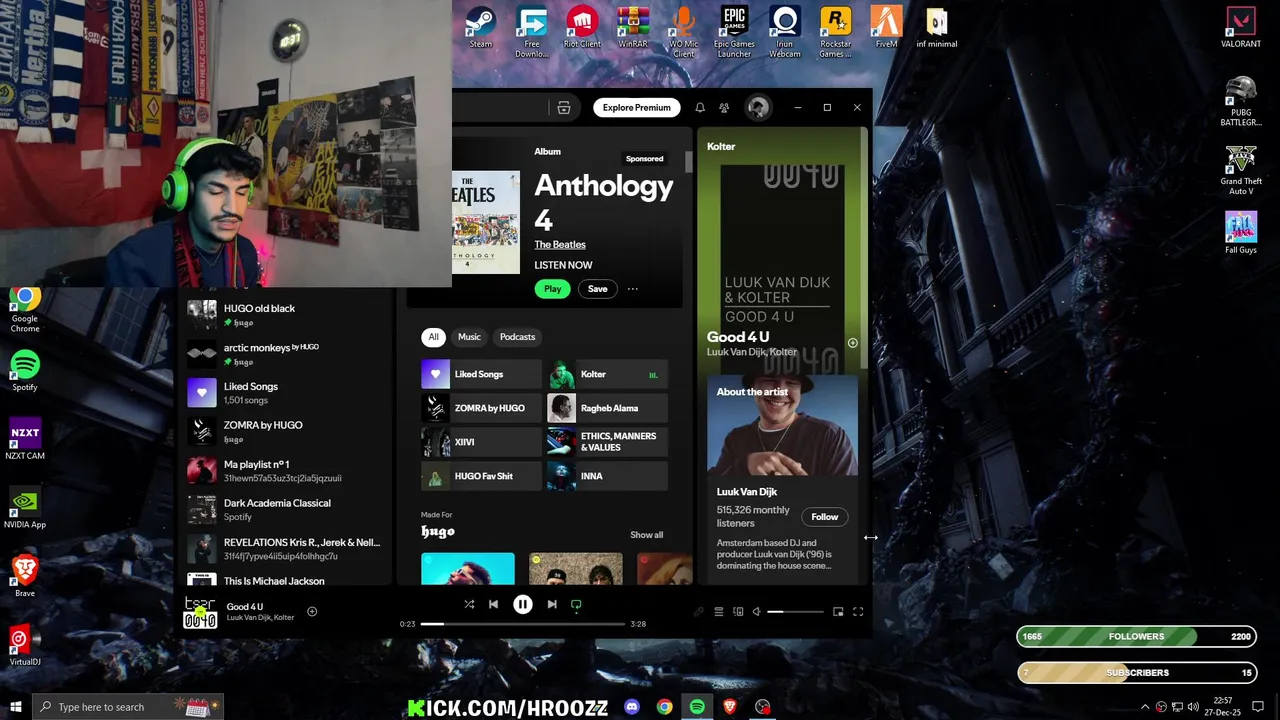Follow Luuk Van Dijk

(x=824, y=517)
